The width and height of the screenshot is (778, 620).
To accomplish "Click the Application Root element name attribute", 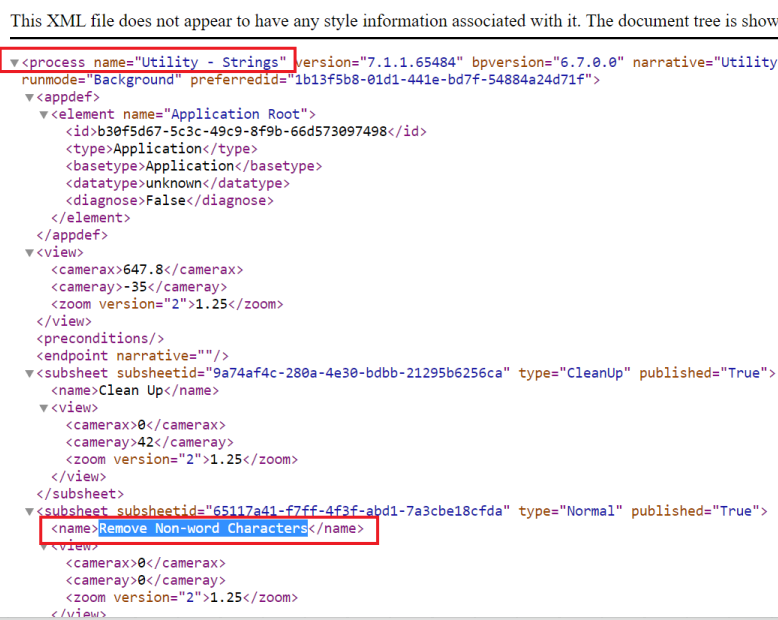I will coord(215,115).
